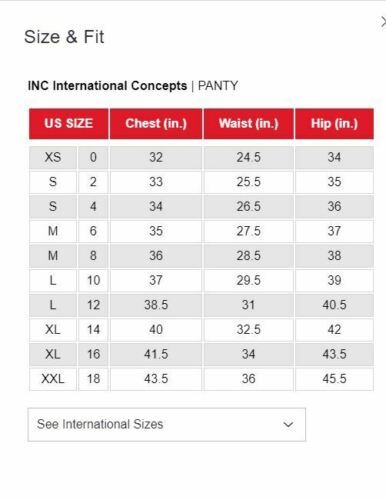
Task: Click the Hip (in.) column header
Action: pyautogui.click(x=334, y=123)
